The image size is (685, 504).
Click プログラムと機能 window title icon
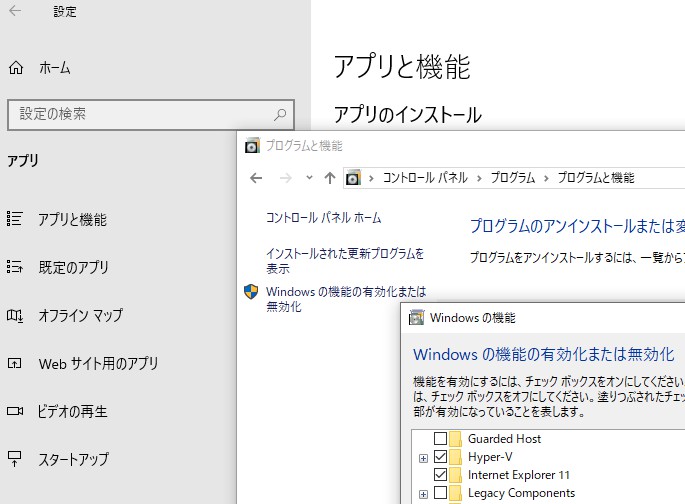(x=252, y=145)
